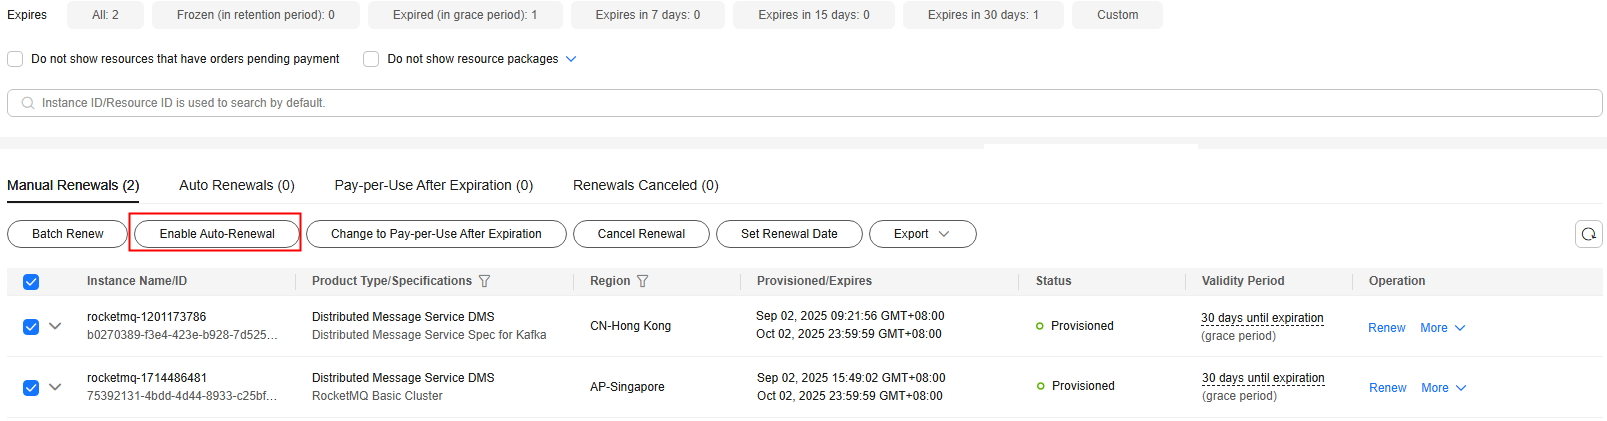Click the search magnifier icon
The image size is (1607, 421).
coord(28,103)
